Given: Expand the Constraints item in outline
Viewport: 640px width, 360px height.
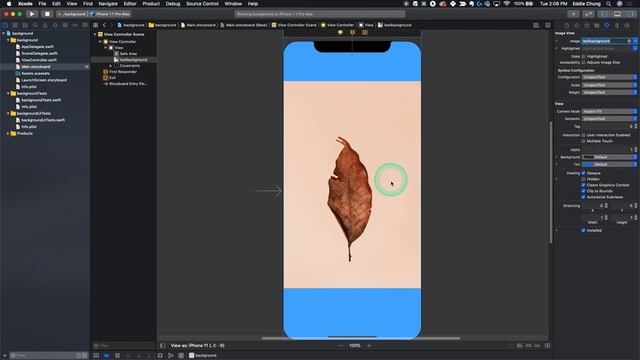Looking at the screenshot, I should pyautogui.click(x=111, y=66).
